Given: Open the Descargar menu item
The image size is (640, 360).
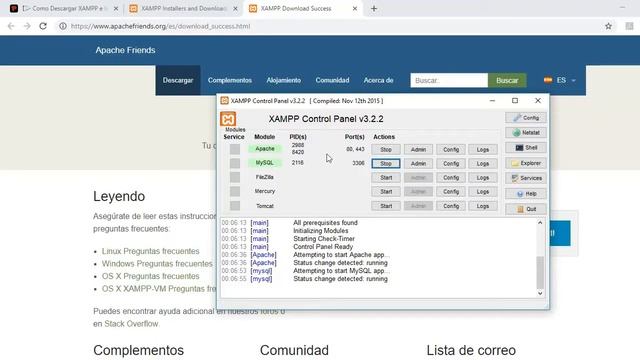Looking at the screenshot, I should point(178,80).
